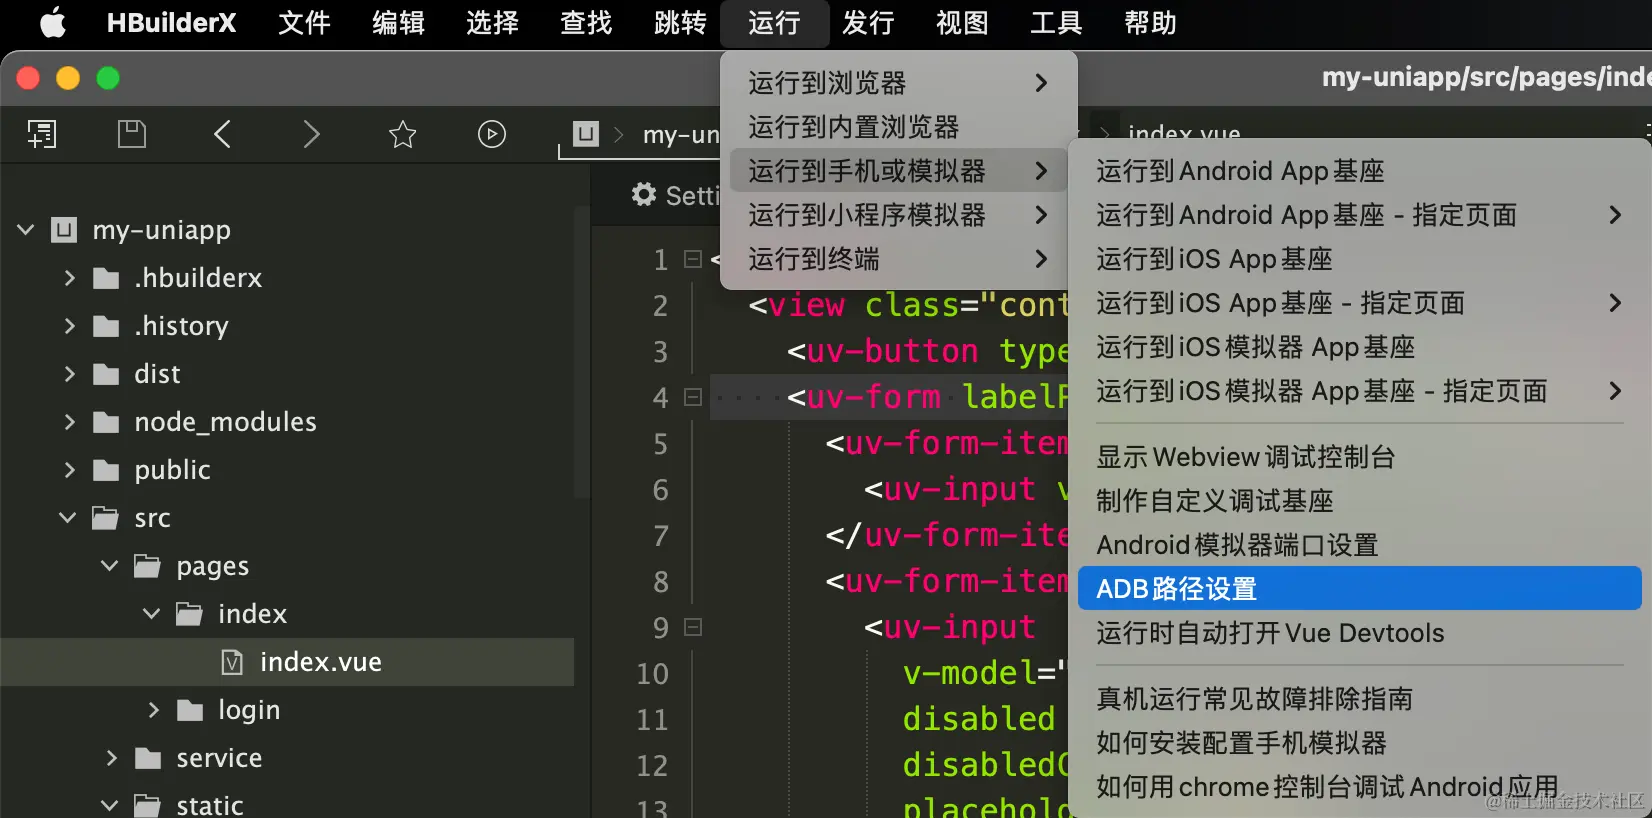Open 如何用chrome控制台调试Android应用 guide
1652x818 pixels.
click(1360, 787)
